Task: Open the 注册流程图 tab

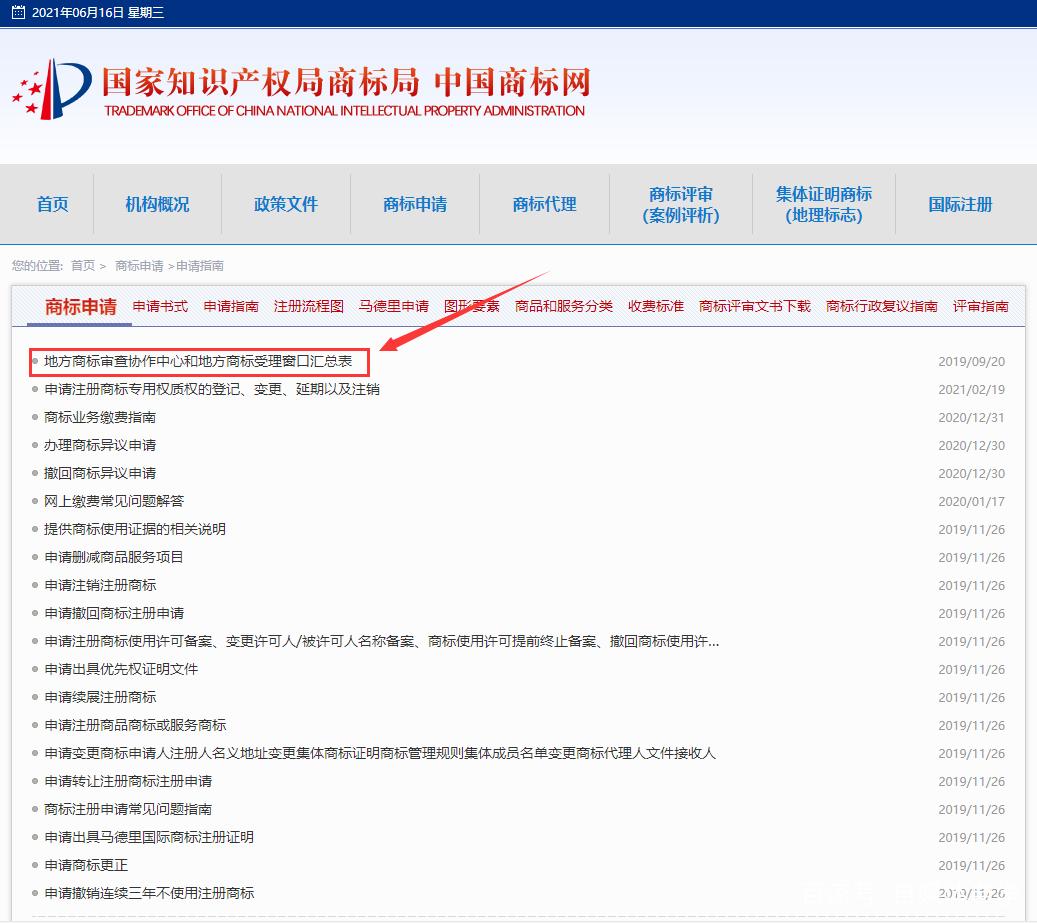Action: point(308,306)
